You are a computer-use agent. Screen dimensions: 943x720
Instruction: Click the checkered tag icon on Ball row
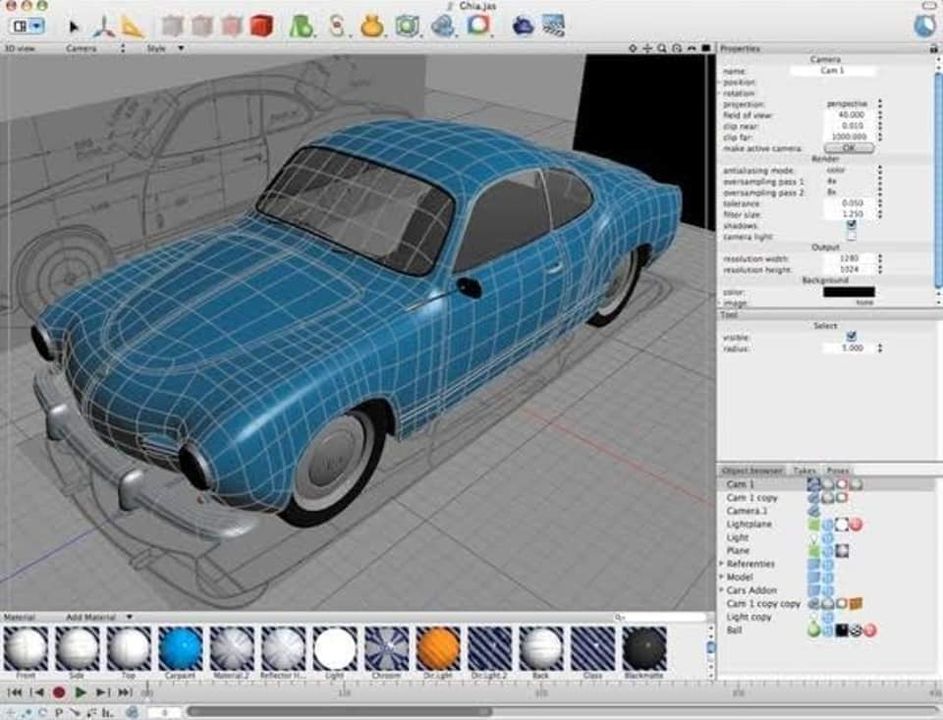tap(855, 630)
